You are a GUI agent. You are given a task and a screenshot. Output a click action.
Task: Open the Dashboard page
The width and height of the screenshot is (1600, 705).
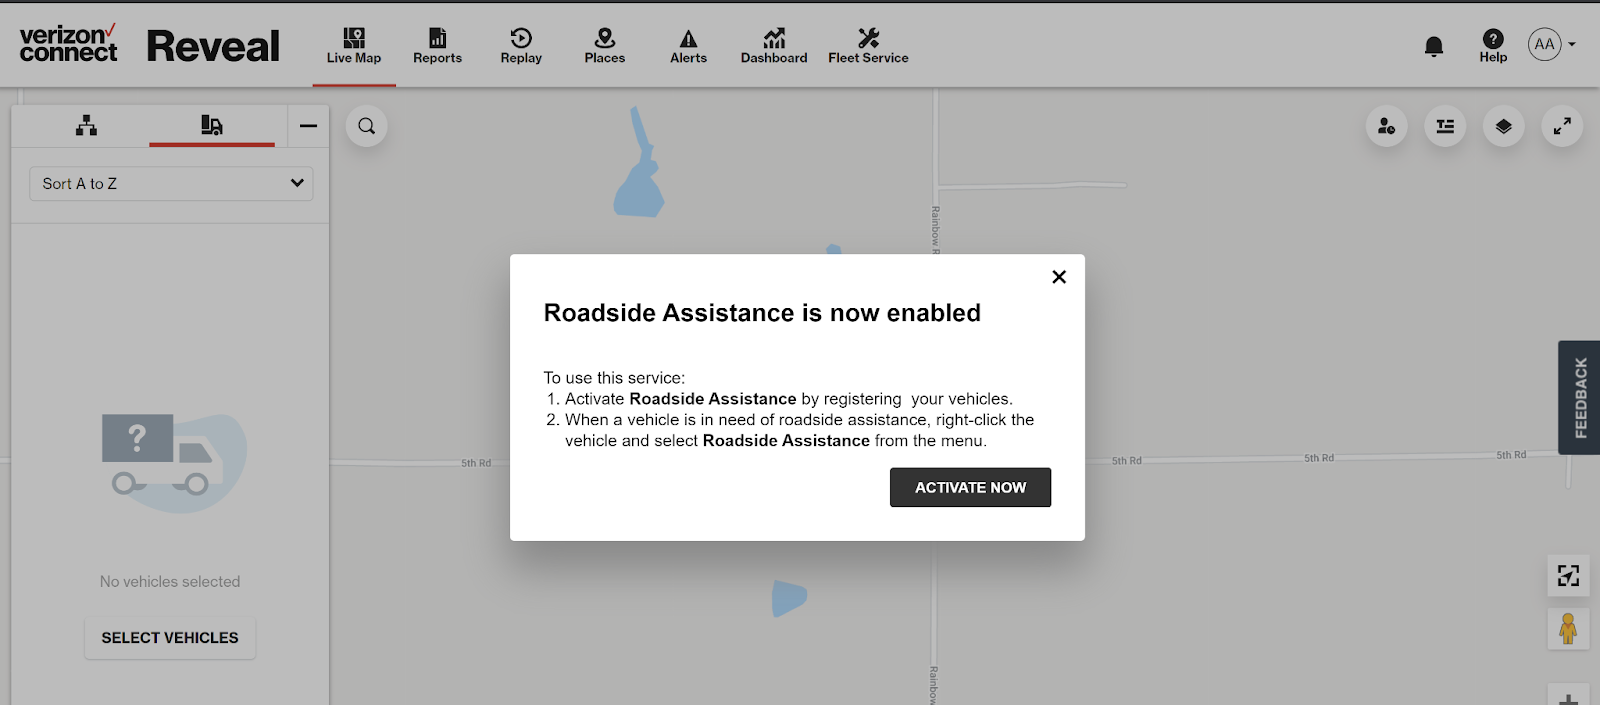tap(774, 46)
